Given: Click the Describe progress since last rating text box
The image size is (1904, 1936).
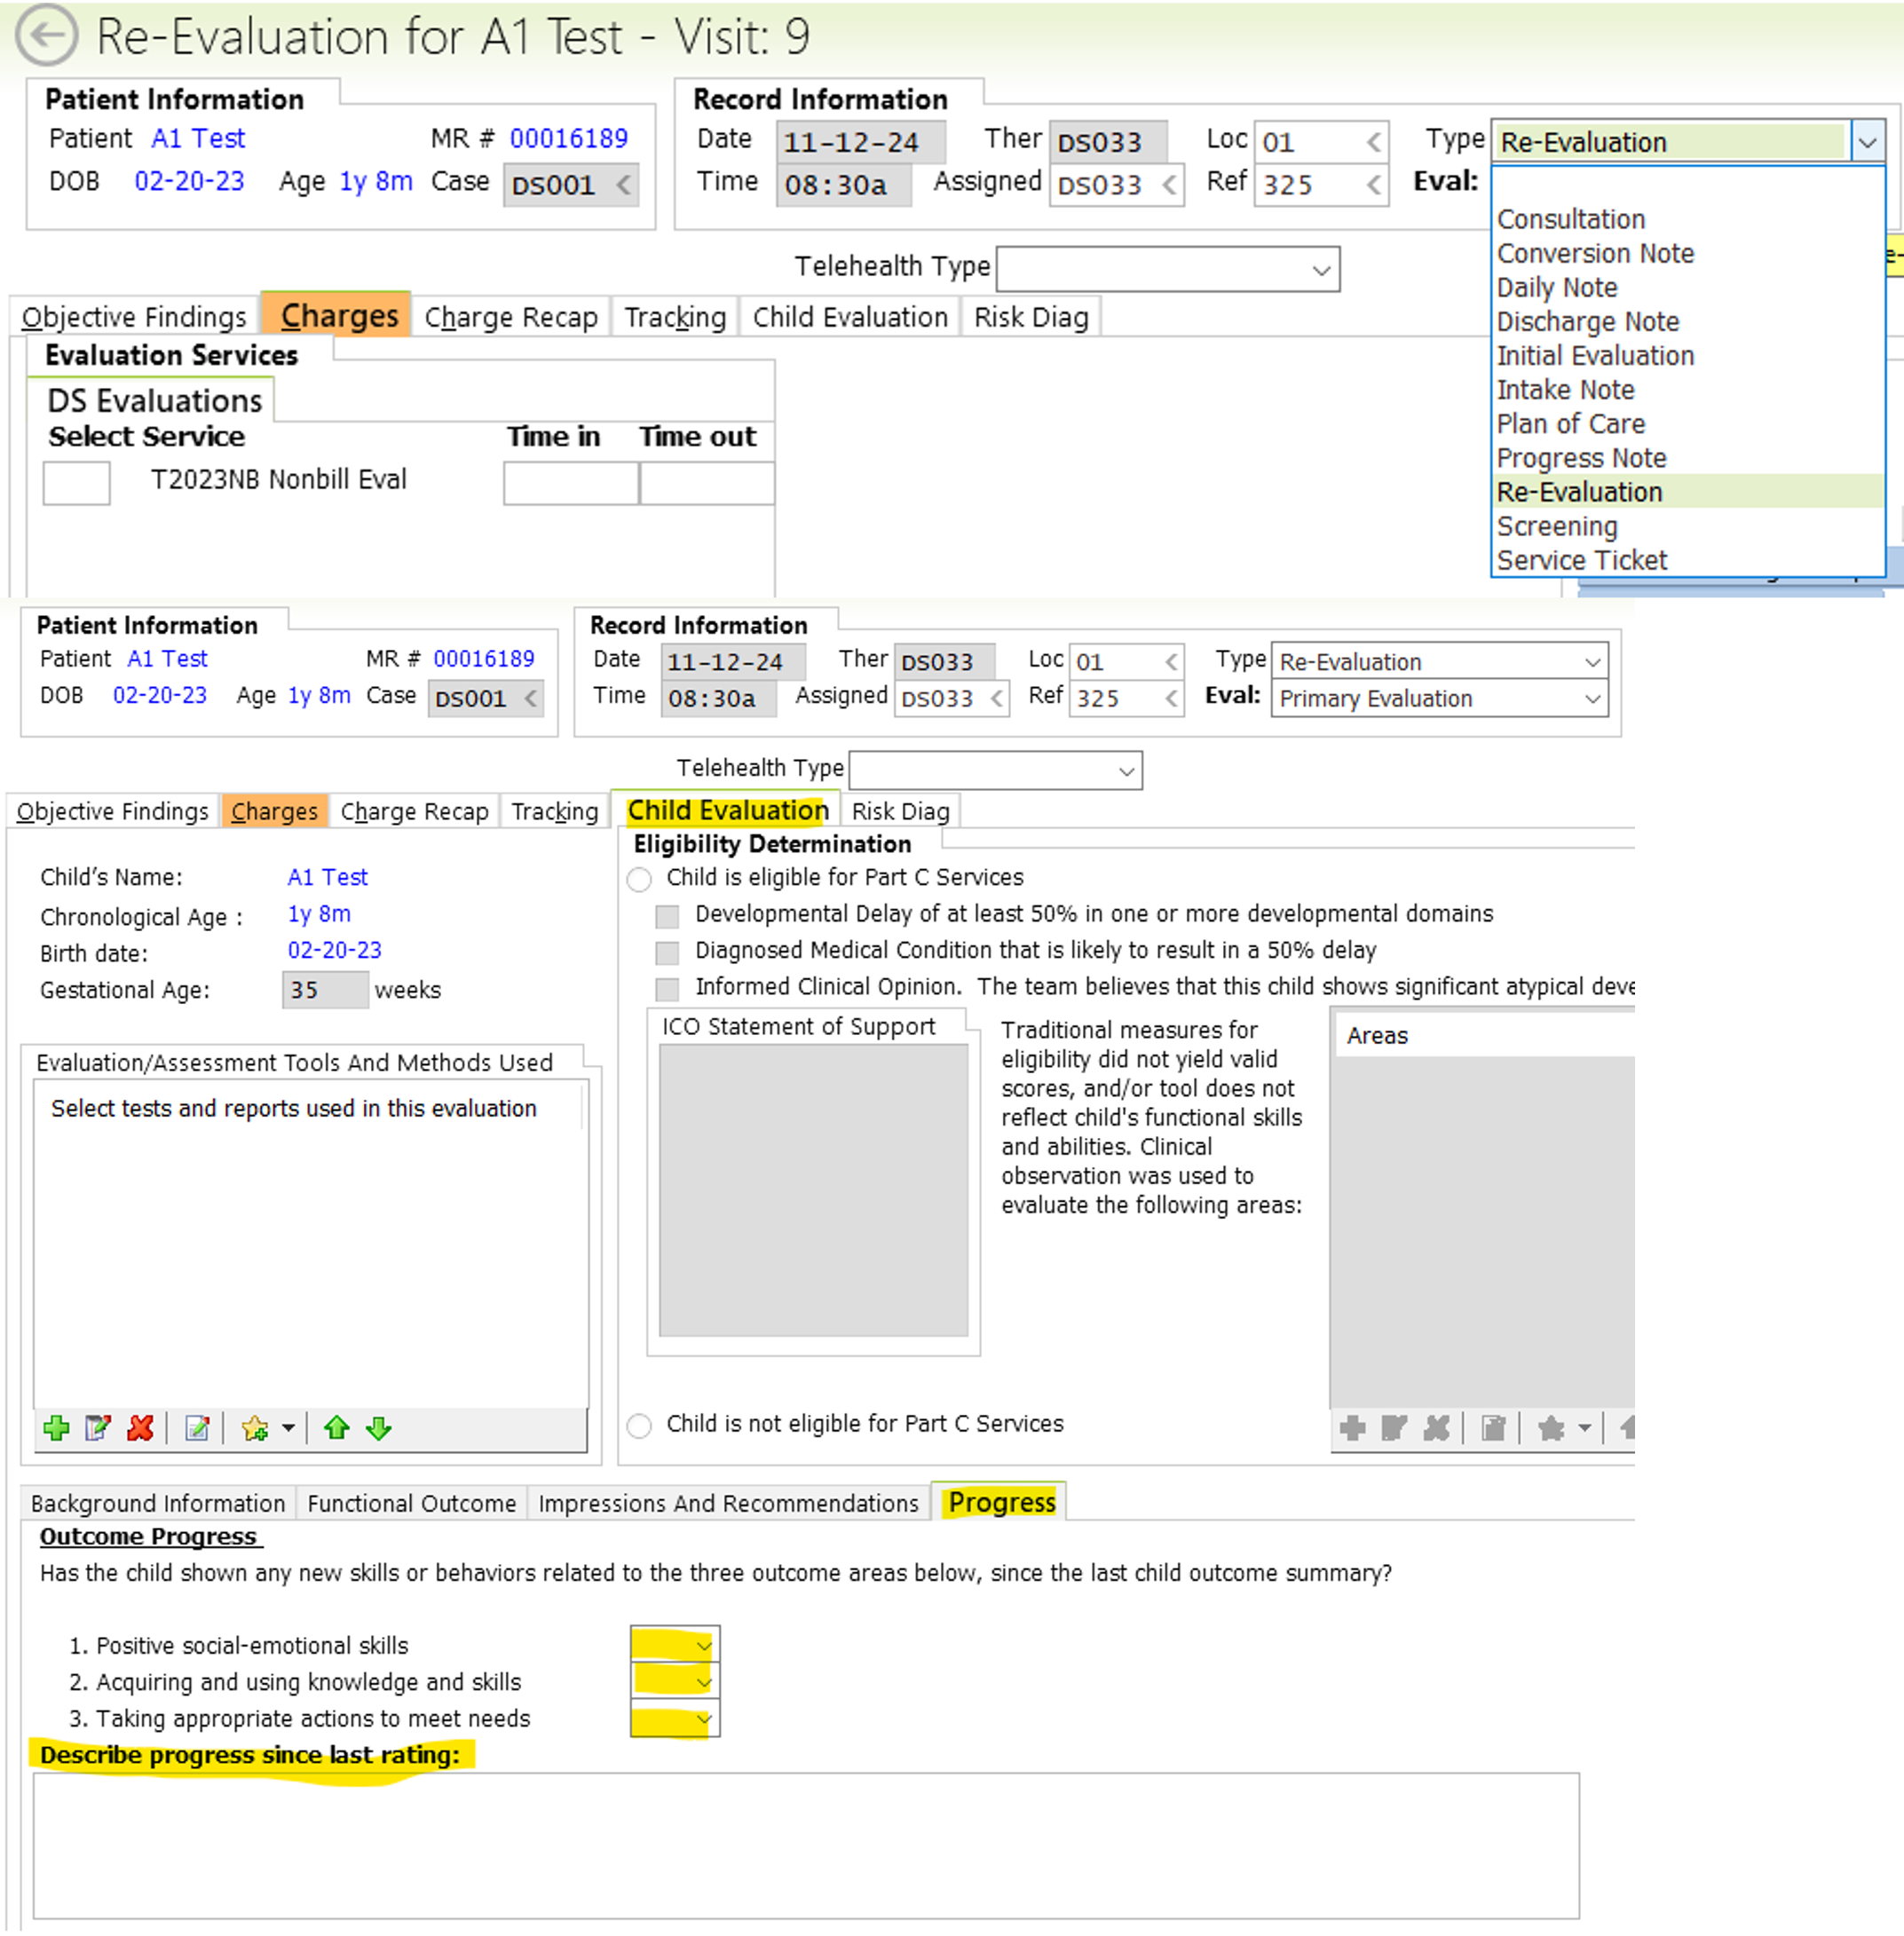Looking at the screenshot, I should (806, 1845).
